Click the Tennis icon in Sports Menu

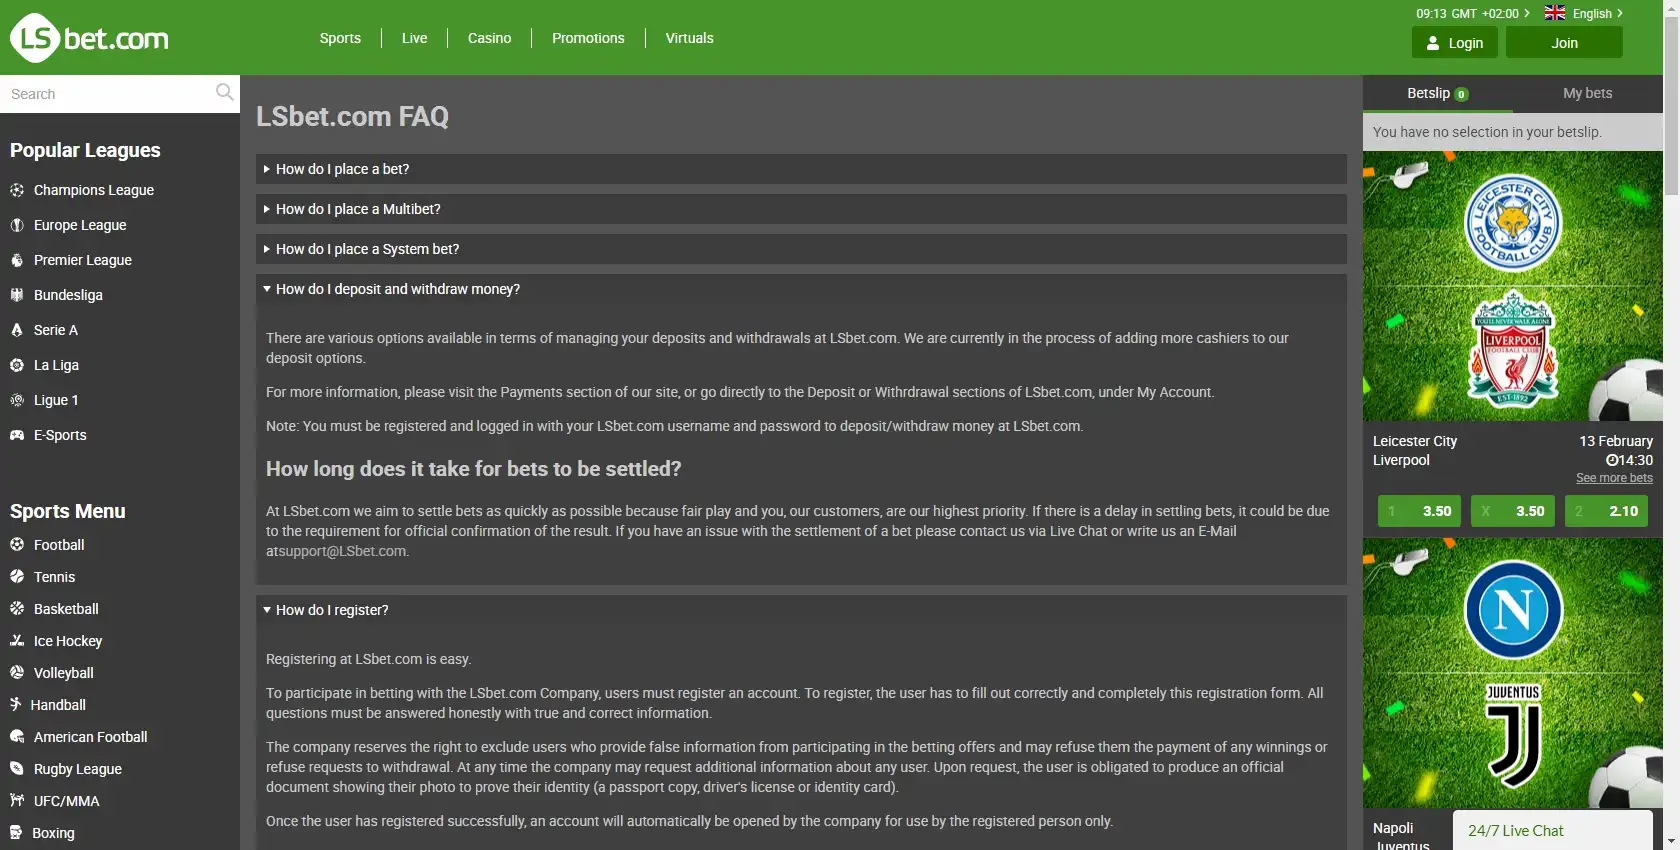coord(17,577)
